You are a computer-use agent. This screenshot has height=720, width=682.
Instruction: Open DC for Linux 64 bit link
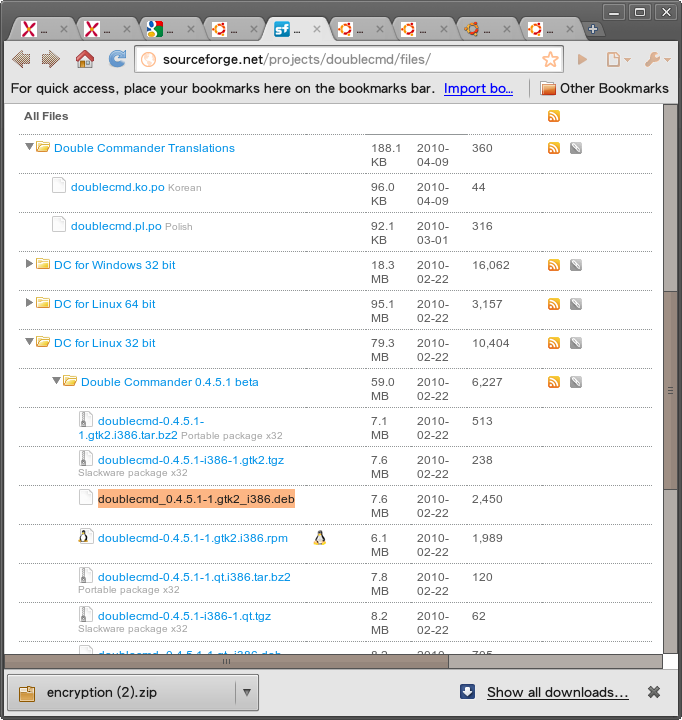105,304
